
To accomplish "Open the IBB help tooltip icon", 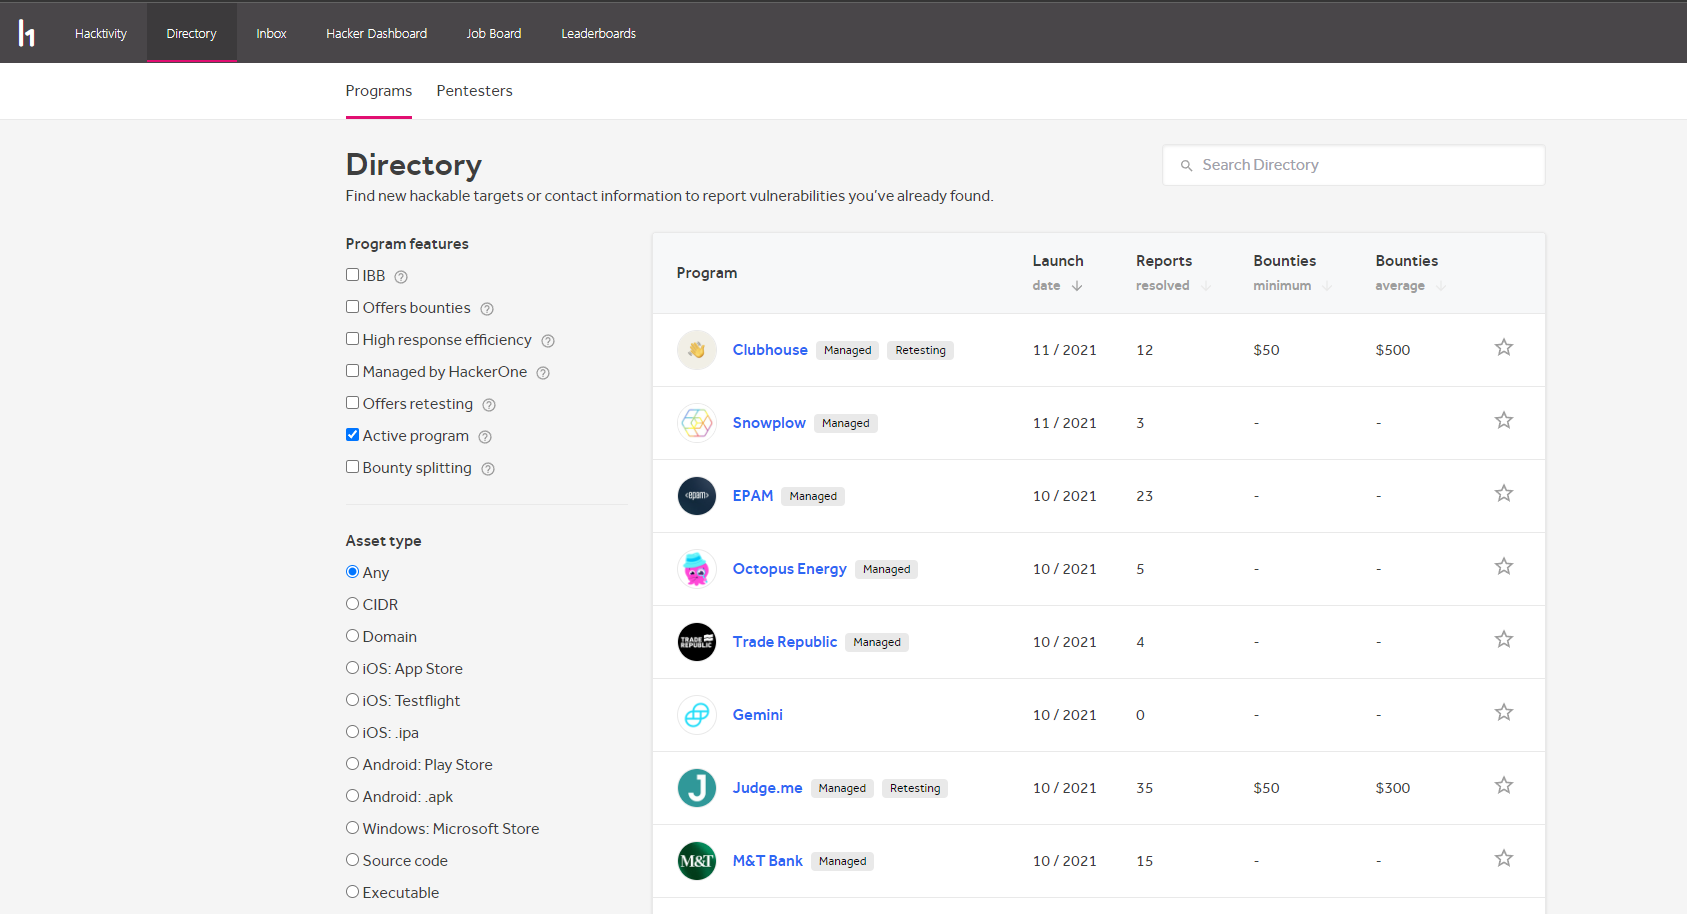I will (401, 277).
